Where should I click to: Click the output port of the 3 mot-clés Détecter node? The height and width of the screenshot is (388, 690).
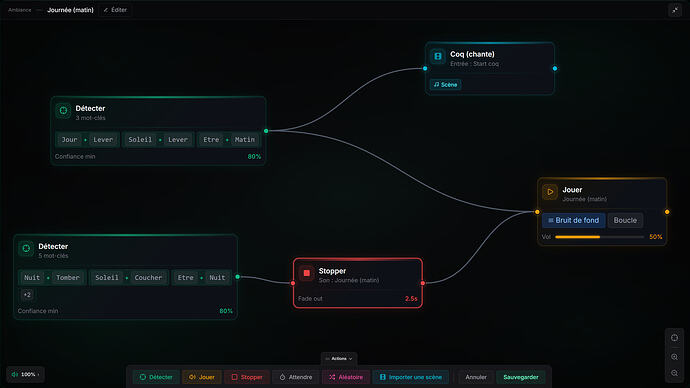[x=266, y=131]
